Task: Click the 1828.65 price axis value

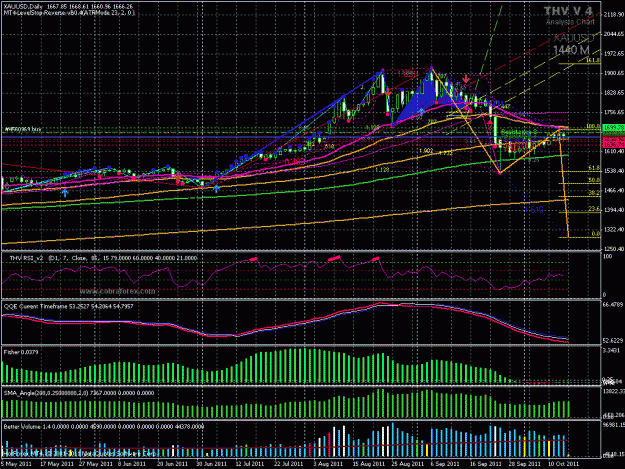Action: 613,93
